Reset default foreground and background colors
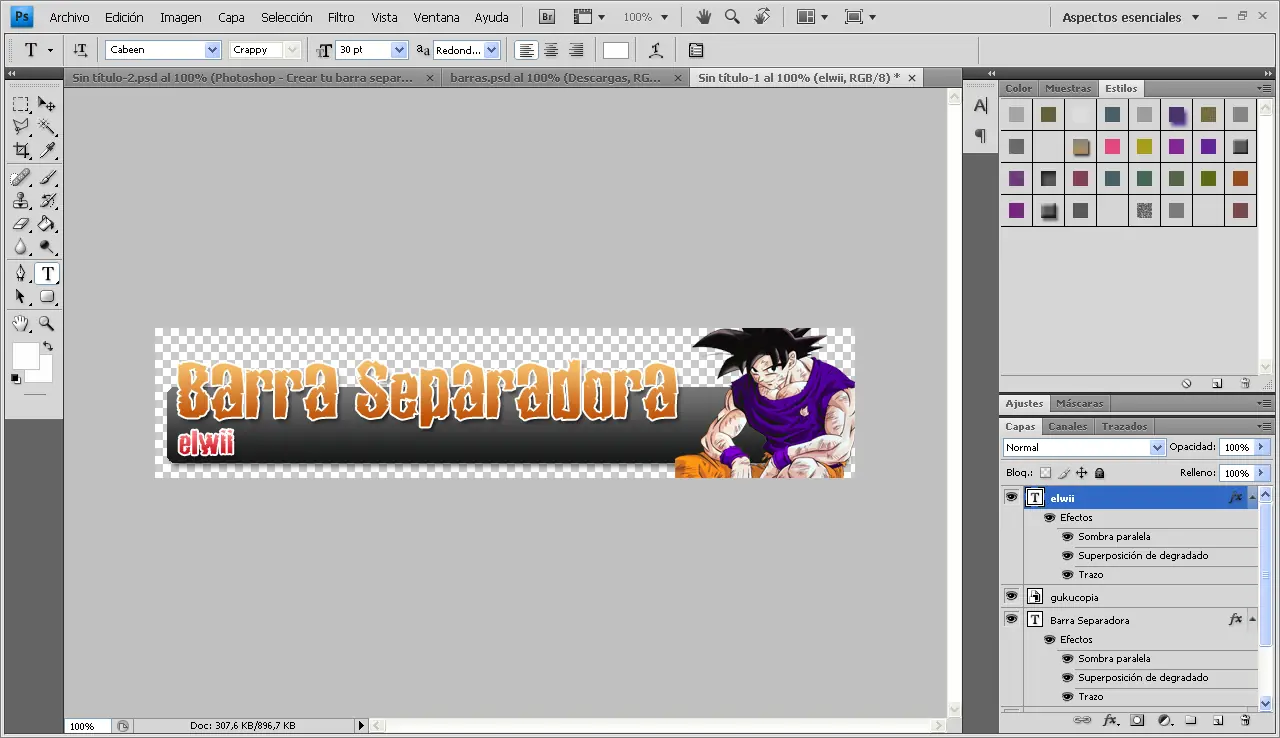The width and height of the screenshot is (1280, 738). 15,378
